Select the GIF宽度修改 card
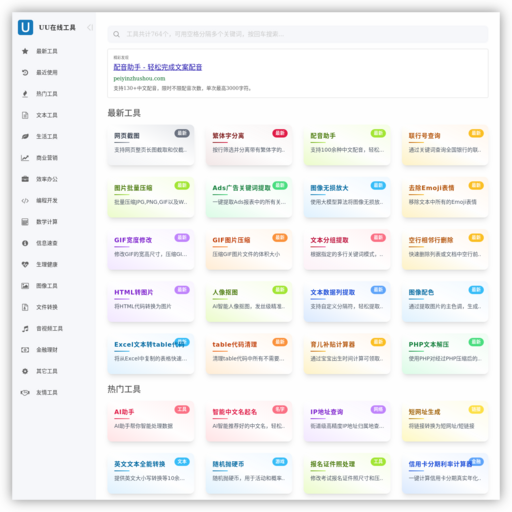 (x=151, y=249)
